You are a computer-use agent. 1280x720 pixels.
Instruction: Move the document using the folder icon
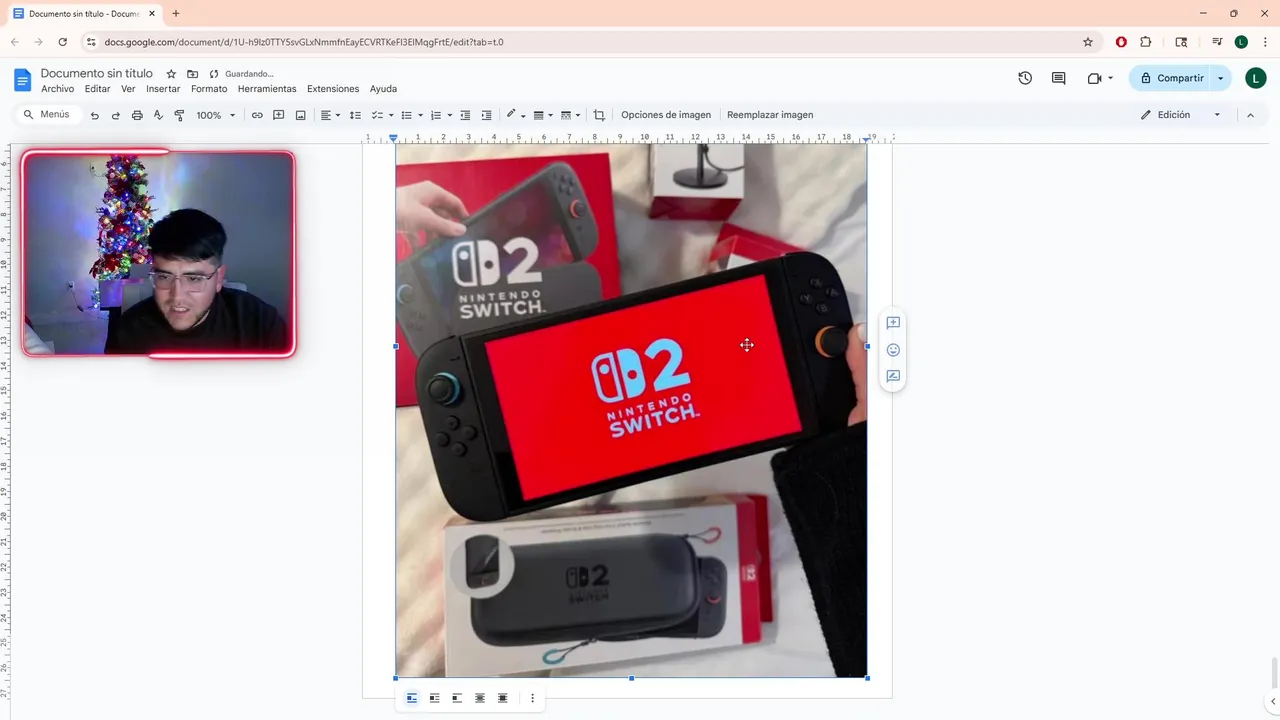coord(192,74)
